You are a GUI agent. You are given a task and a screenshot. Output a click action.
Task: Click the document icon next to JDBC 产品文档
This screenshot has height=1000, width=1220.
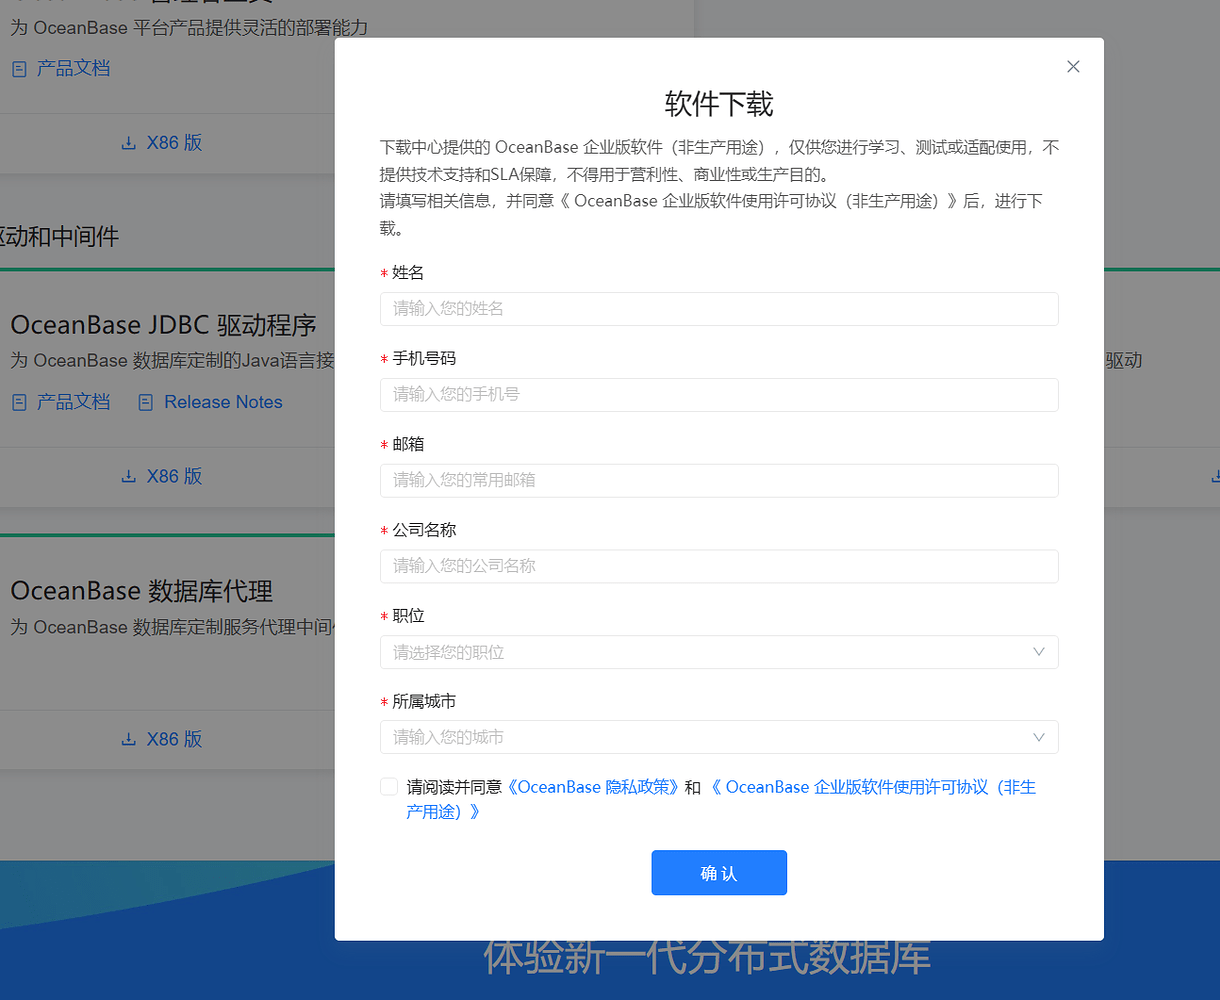(x=18, y=401)
